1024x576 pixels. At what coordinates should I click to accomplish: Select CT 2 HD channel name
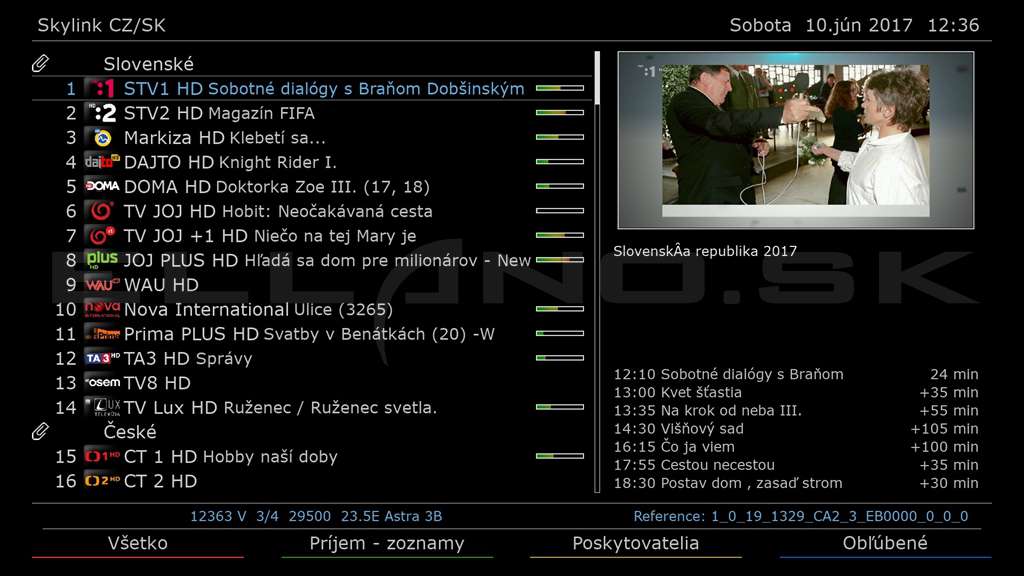(161, 481)
